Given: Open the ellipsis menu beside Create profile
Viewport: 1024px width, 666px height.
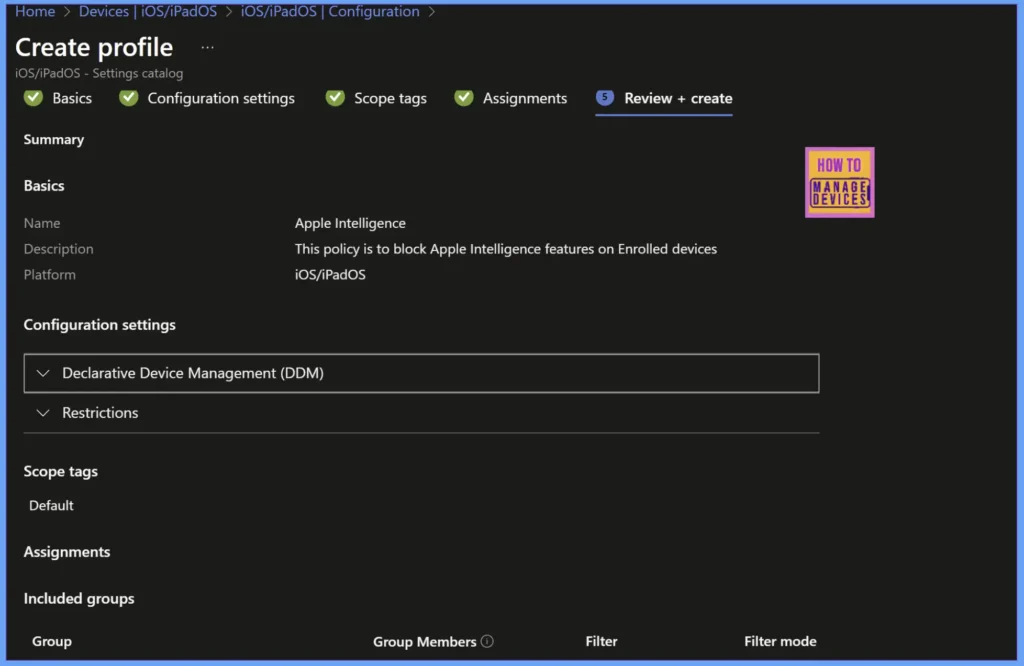Looking at the screenshot, I should [207, 48].
